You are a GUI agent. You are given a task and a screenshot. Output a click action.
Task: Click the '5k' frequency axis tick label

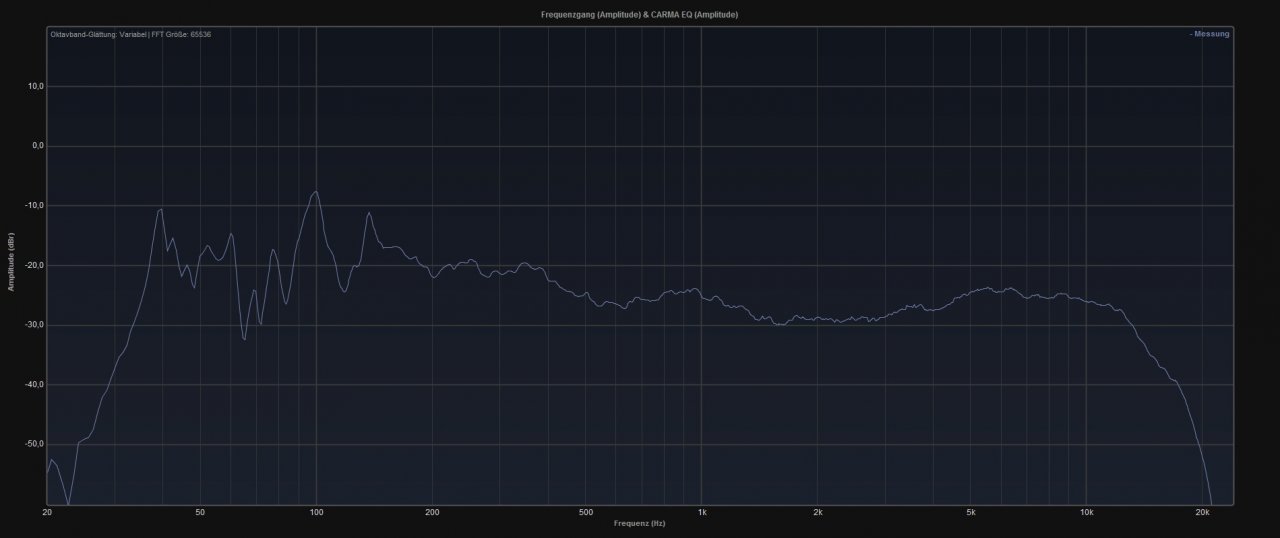coord(970,513)
